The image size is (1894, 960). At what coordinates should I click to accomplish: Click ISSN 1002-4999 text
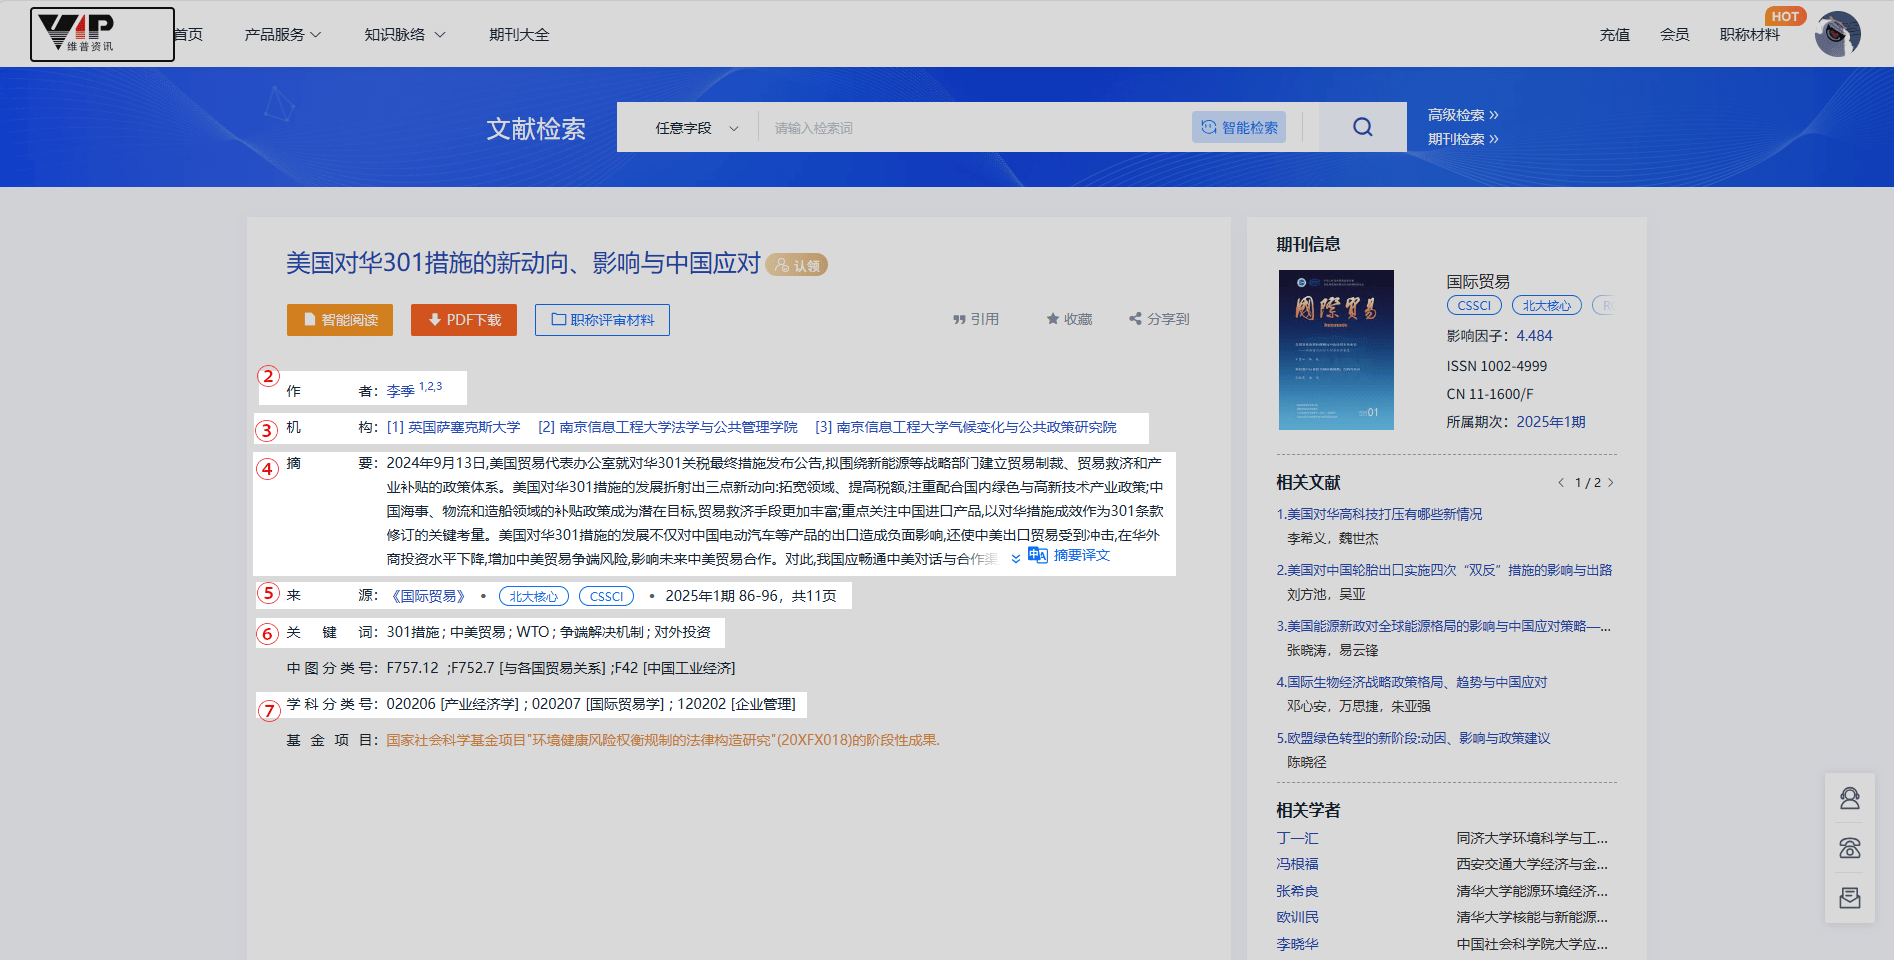(x=1496, y=366)
